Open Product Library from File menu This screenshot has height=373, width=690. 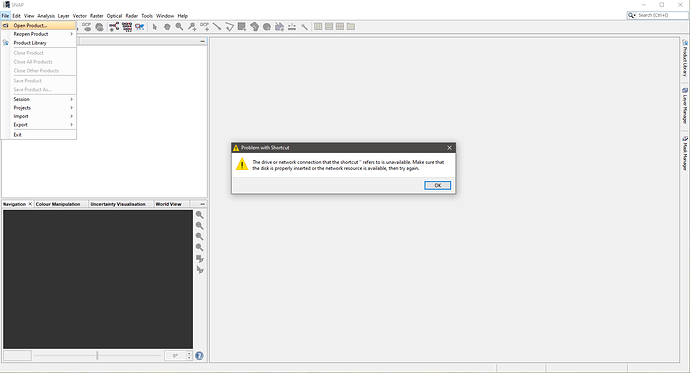tap(39, 43)
